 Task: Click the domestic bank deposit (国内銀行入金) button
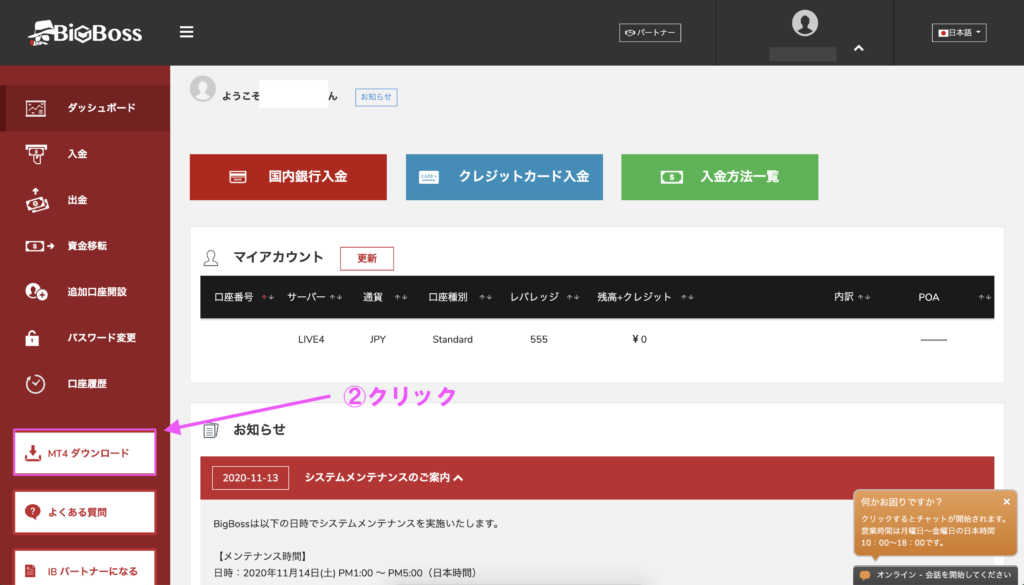288,177
